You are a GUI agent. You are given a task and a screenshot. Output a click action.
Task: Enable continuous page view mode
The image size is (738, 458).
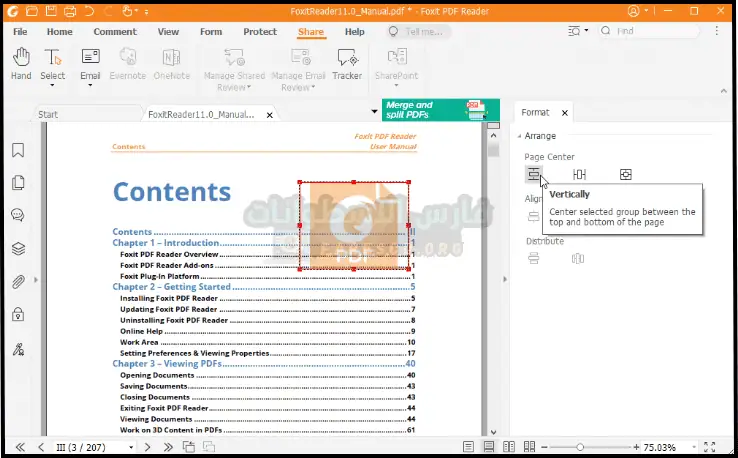[489, 446]
